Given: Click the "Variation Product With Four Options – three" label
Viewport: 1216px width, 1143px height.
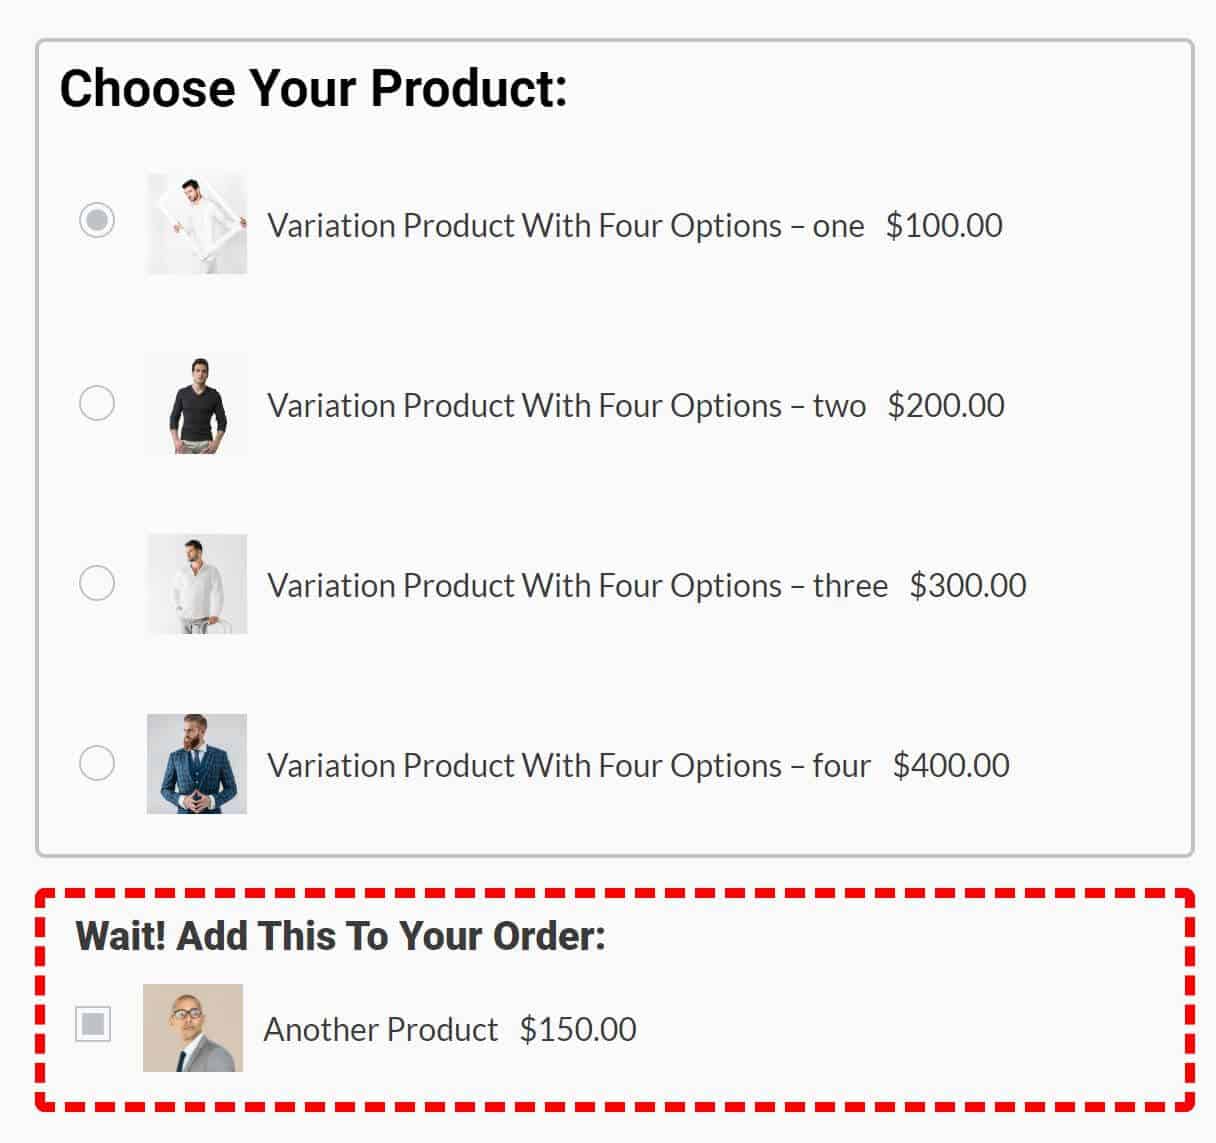Looking at the screenshot, I should (x=577, y=586).
